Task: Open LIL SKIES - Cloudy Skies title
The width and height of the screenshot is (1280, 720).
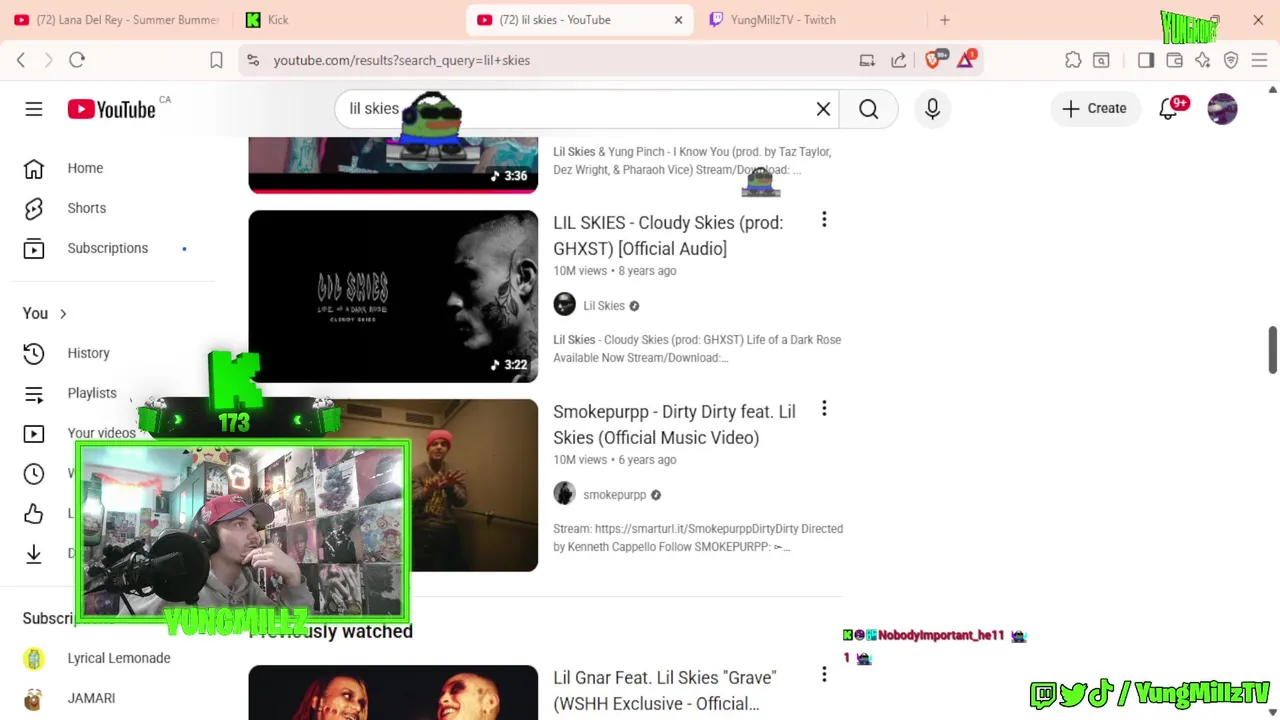Action: click(x=668, y=236)
